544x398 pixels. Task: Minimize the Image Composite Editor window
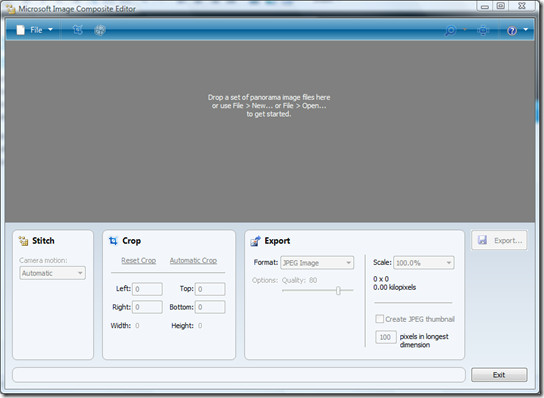click(485, 6)
